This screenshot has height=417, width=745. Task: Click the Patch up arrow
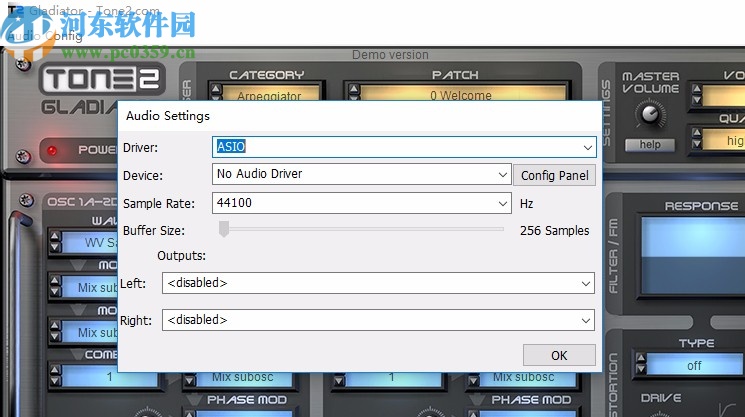(353, 88)
